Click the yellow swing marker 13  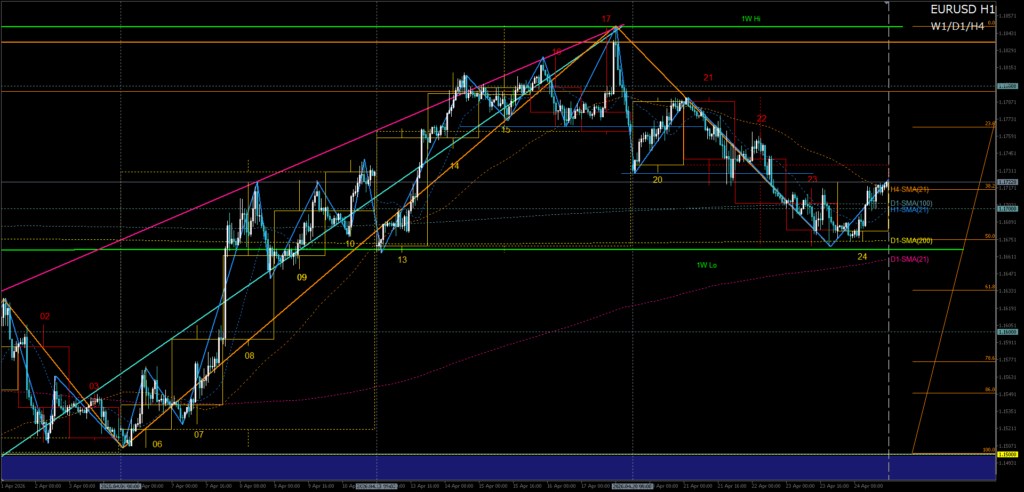coord(402,260)
